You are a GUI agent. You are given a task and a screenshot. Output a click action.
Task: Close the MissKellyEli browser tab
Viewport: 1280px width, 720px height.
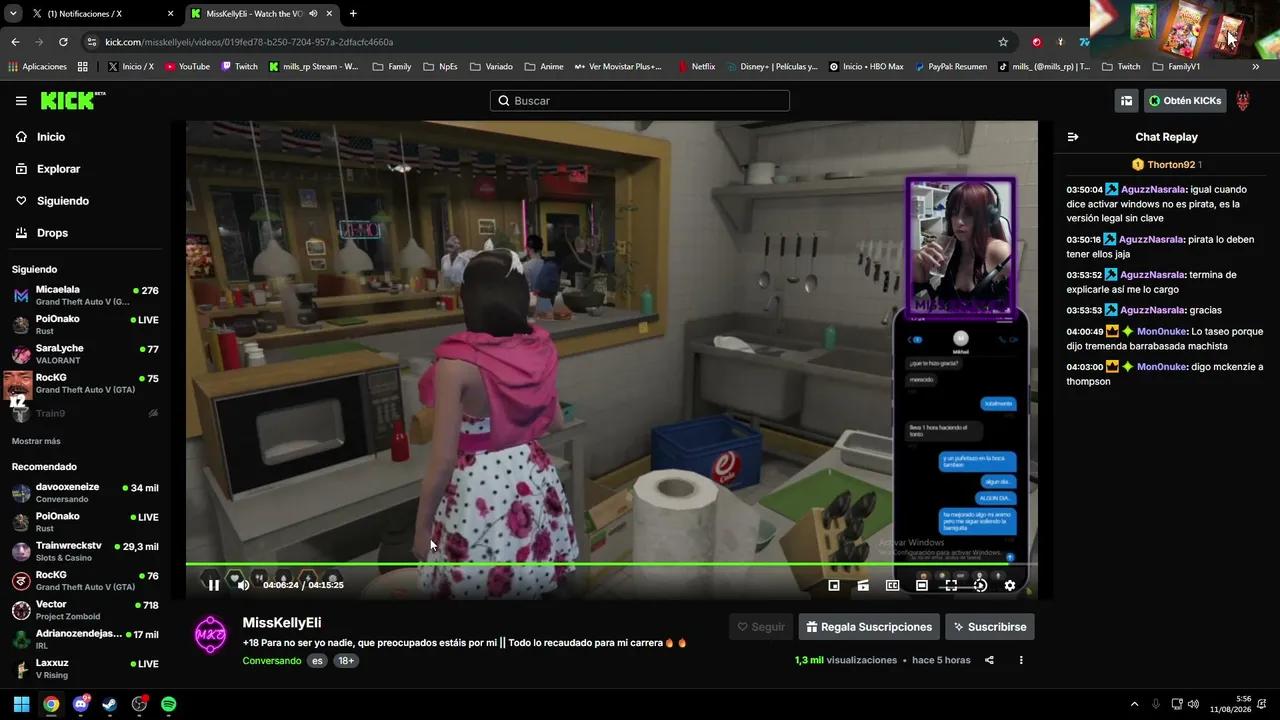coord(329,14)
